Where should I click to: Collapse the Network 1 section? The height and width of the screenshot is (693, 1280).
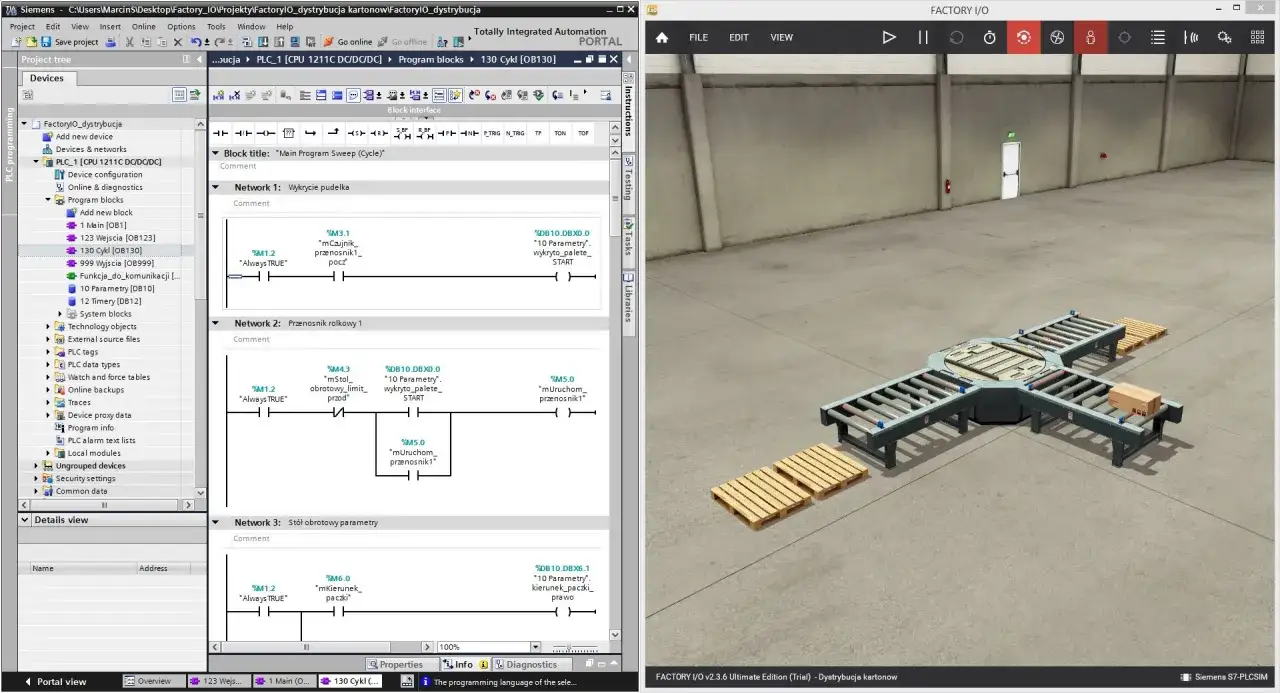215,187
